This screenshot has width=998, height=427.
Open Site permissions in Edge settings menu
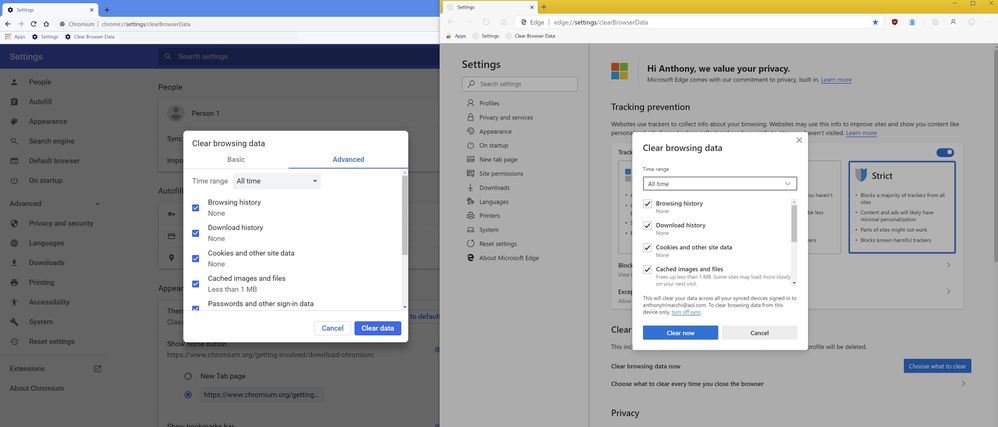click(501, 174)
